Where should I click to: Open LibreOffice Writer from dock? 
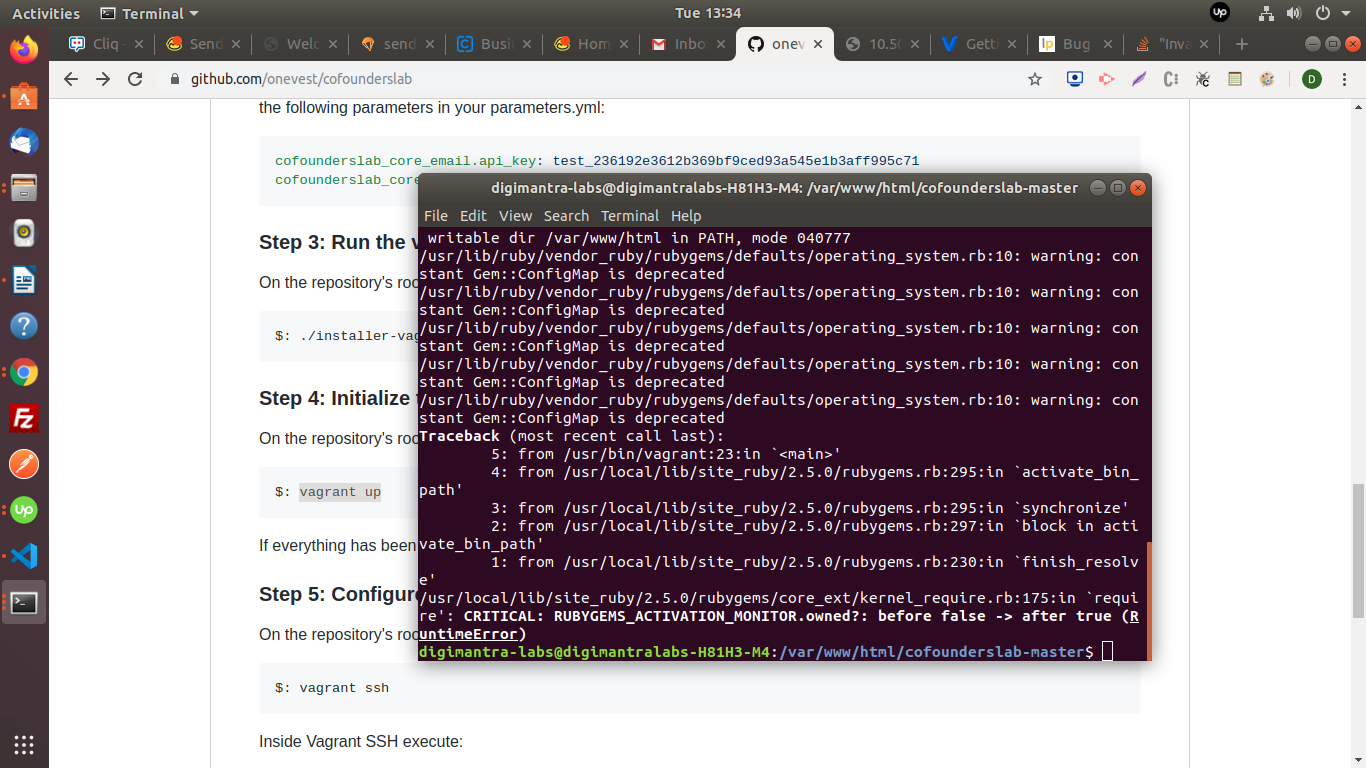[24, 280]
